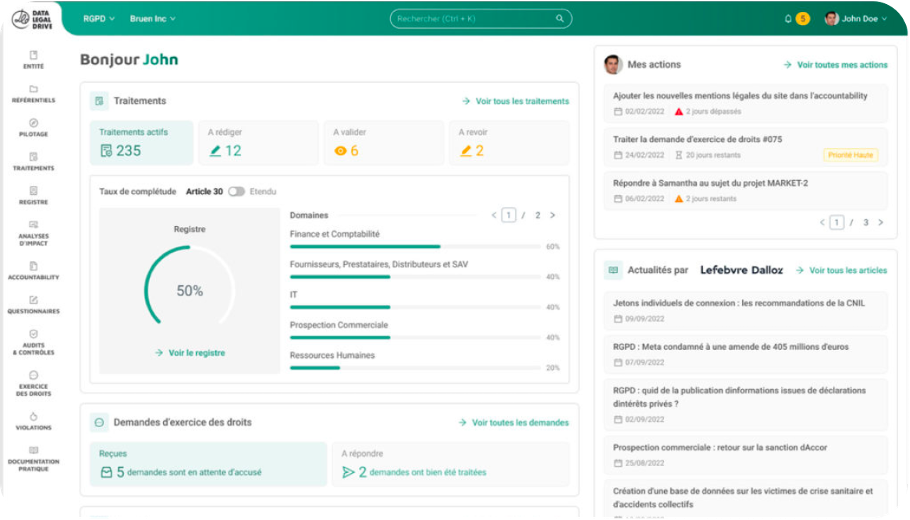The image size is (910, 520).
Task: Go to Pilotage in the sidebar
Action: tap(33, 124)
